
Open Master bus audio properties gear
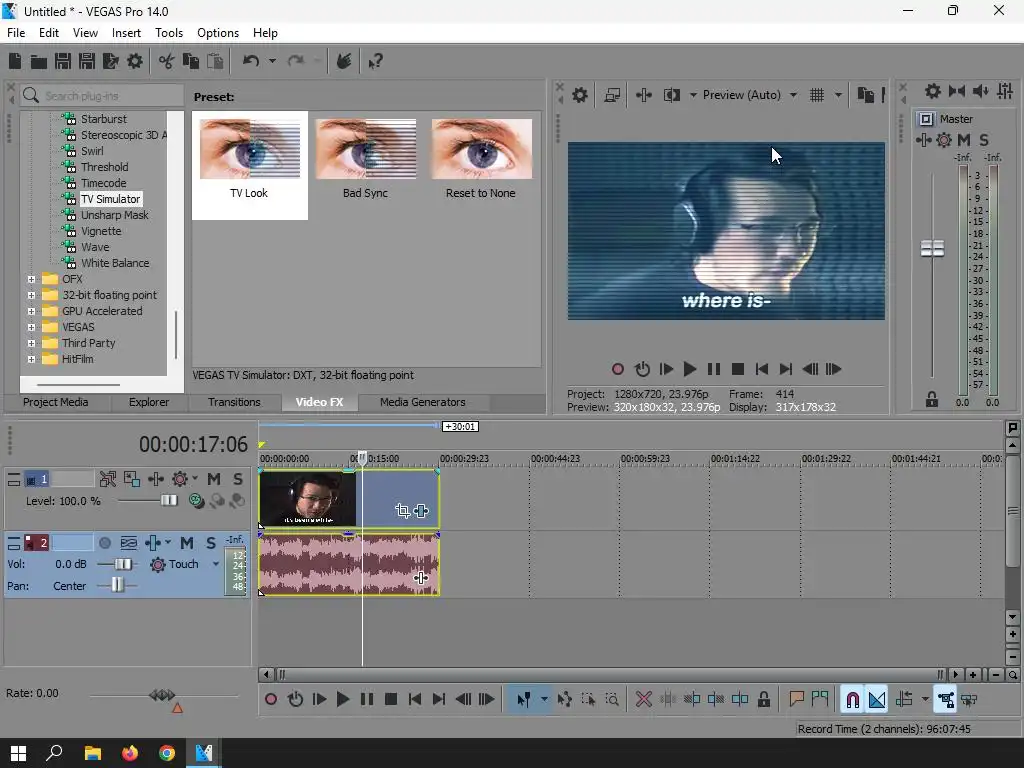coord(933,91)
